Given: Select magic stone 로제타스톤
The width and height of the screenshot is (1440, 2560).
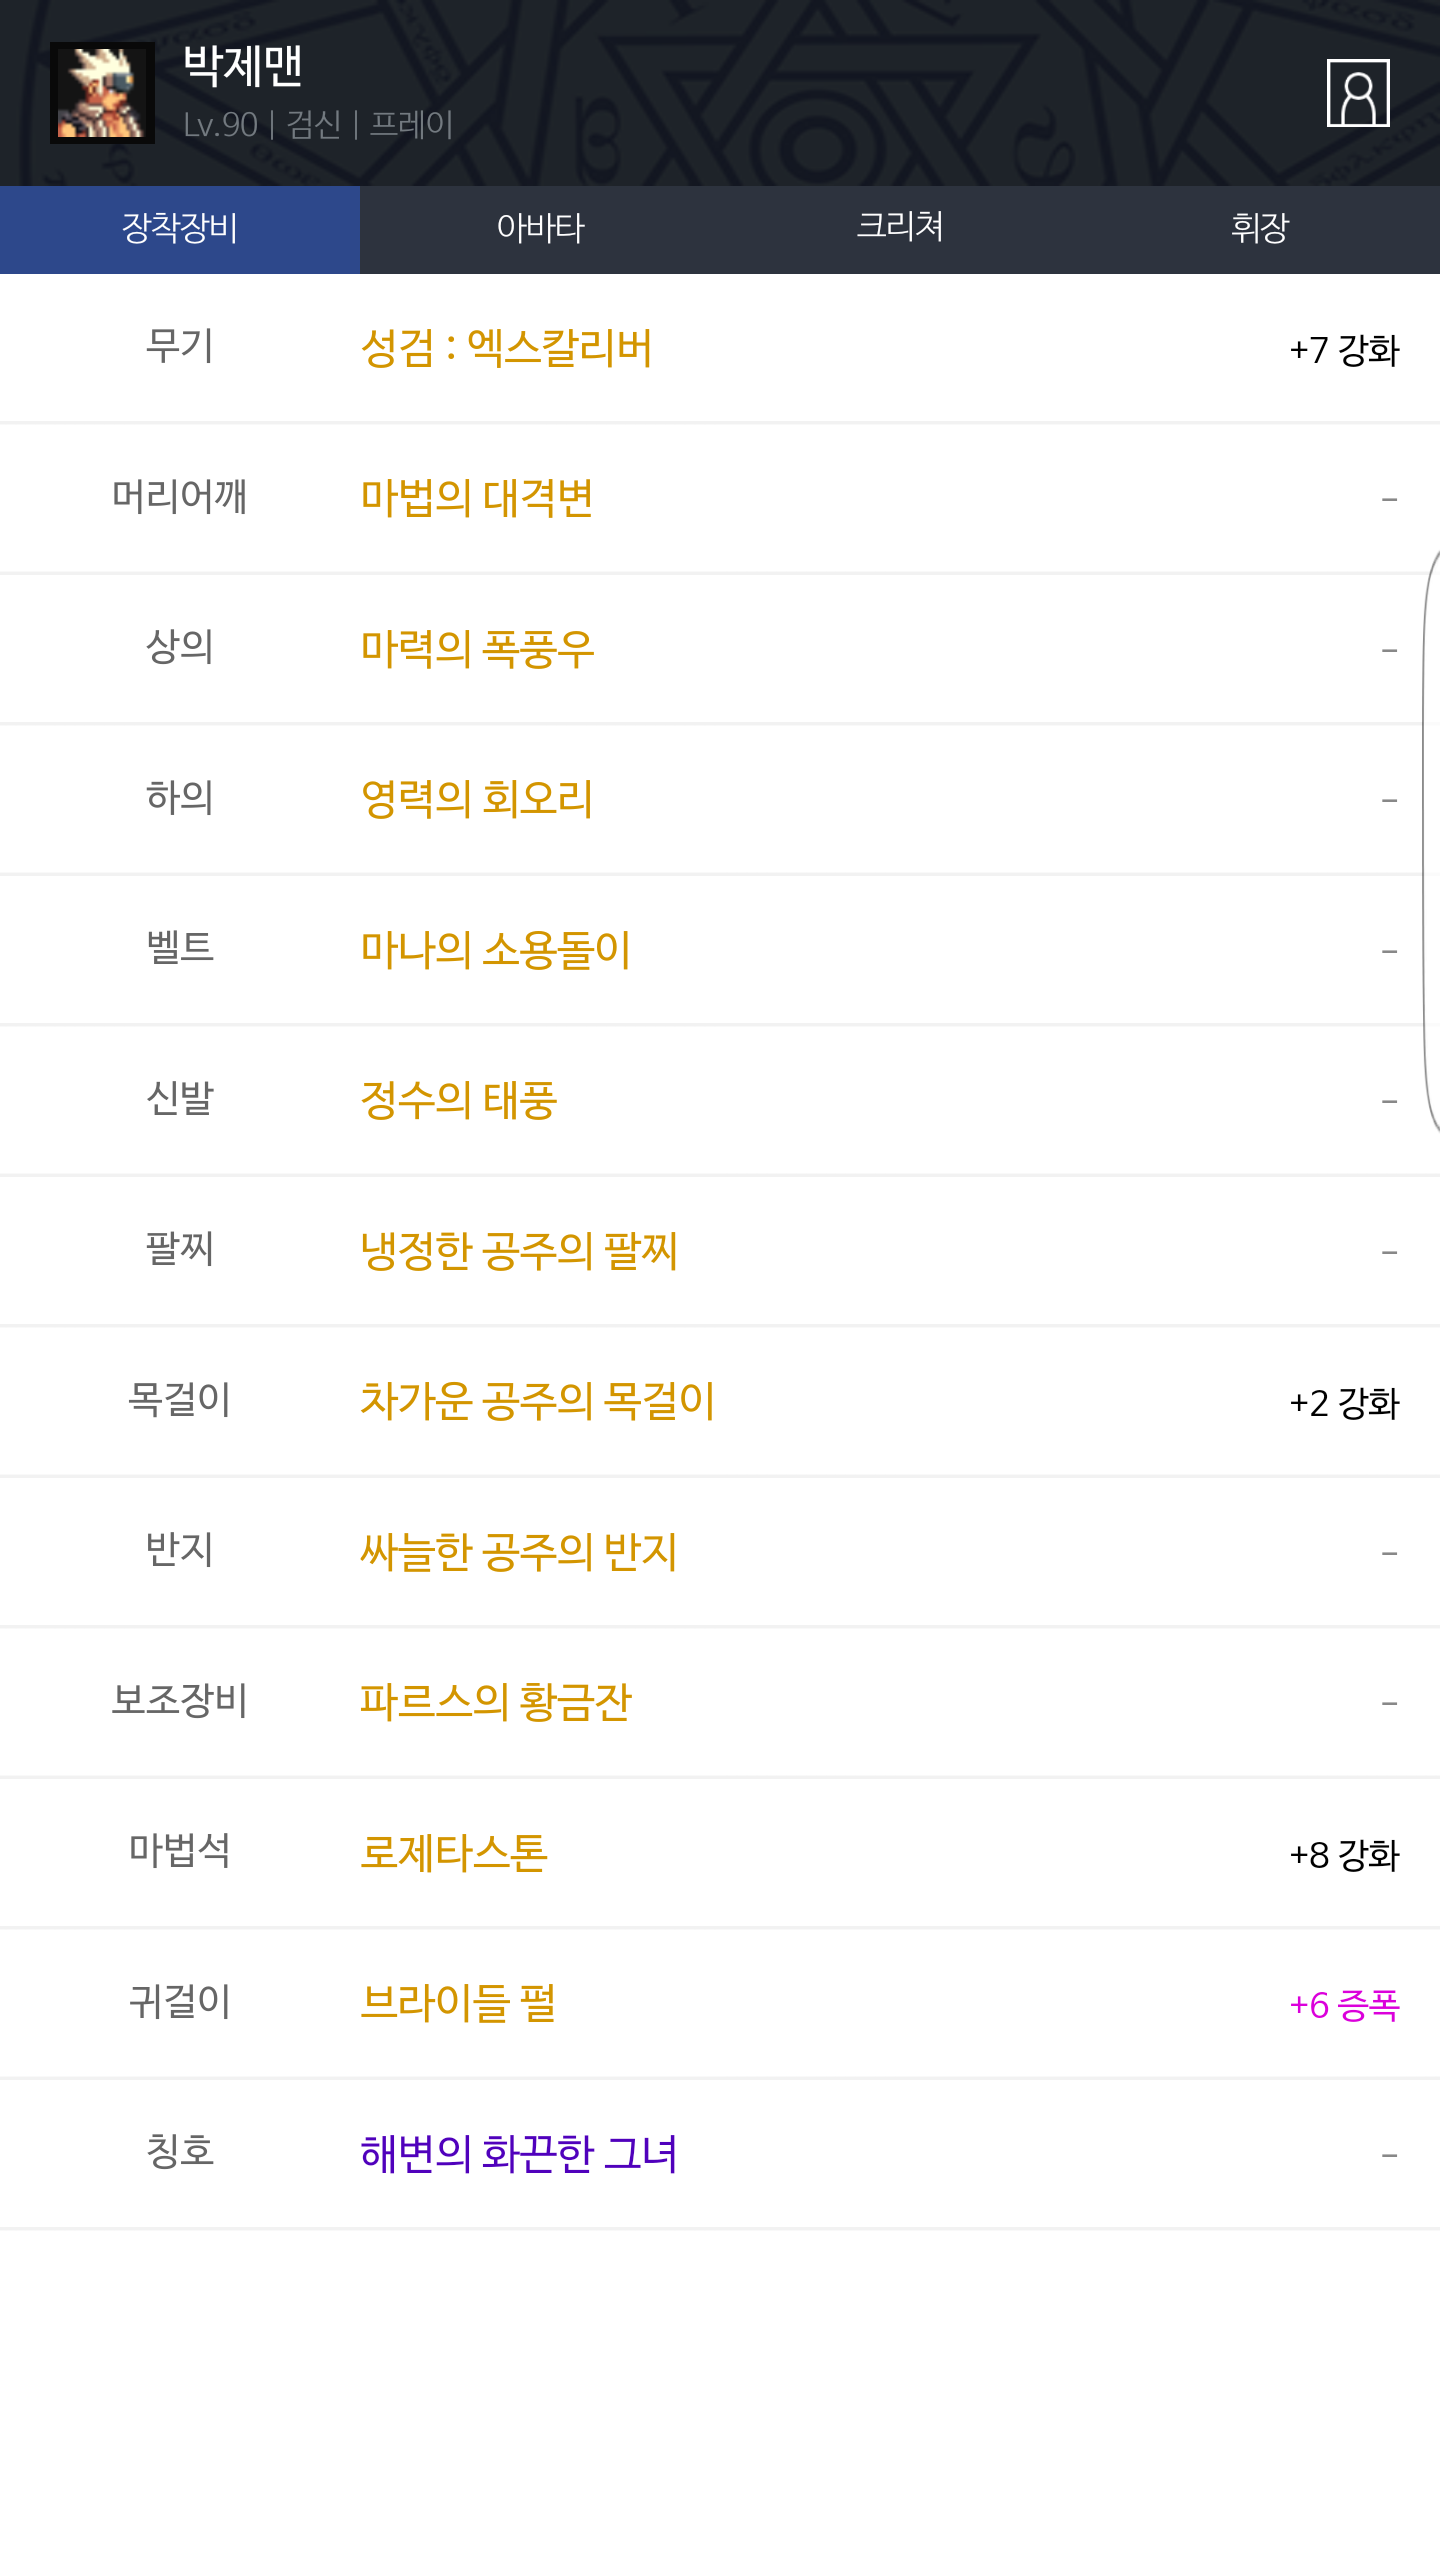Looking at the screenshot, I should click(x=454, y=1853).
